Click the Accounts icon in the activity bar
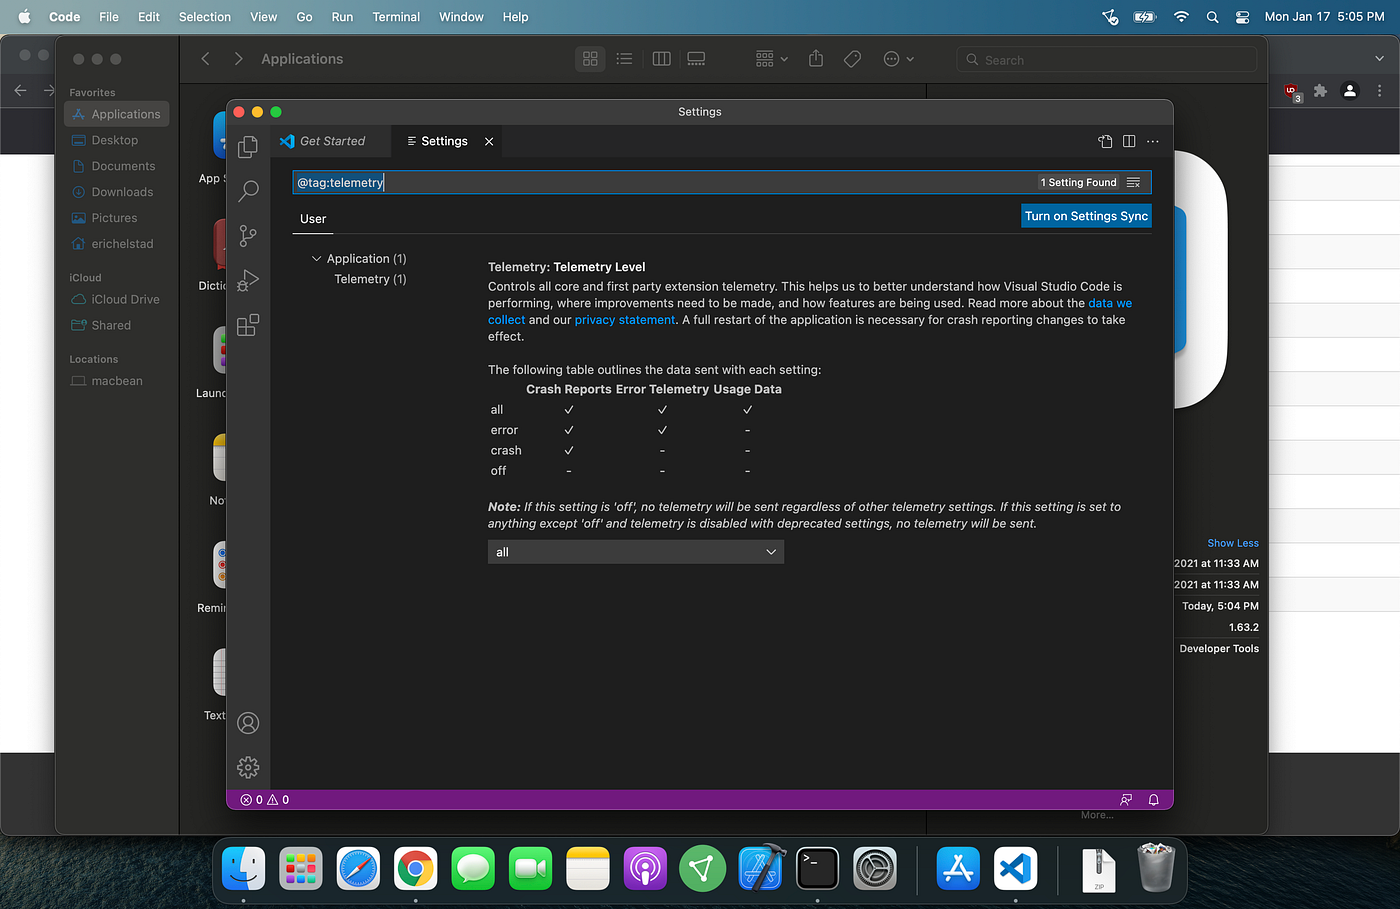 tap(248, 722)
